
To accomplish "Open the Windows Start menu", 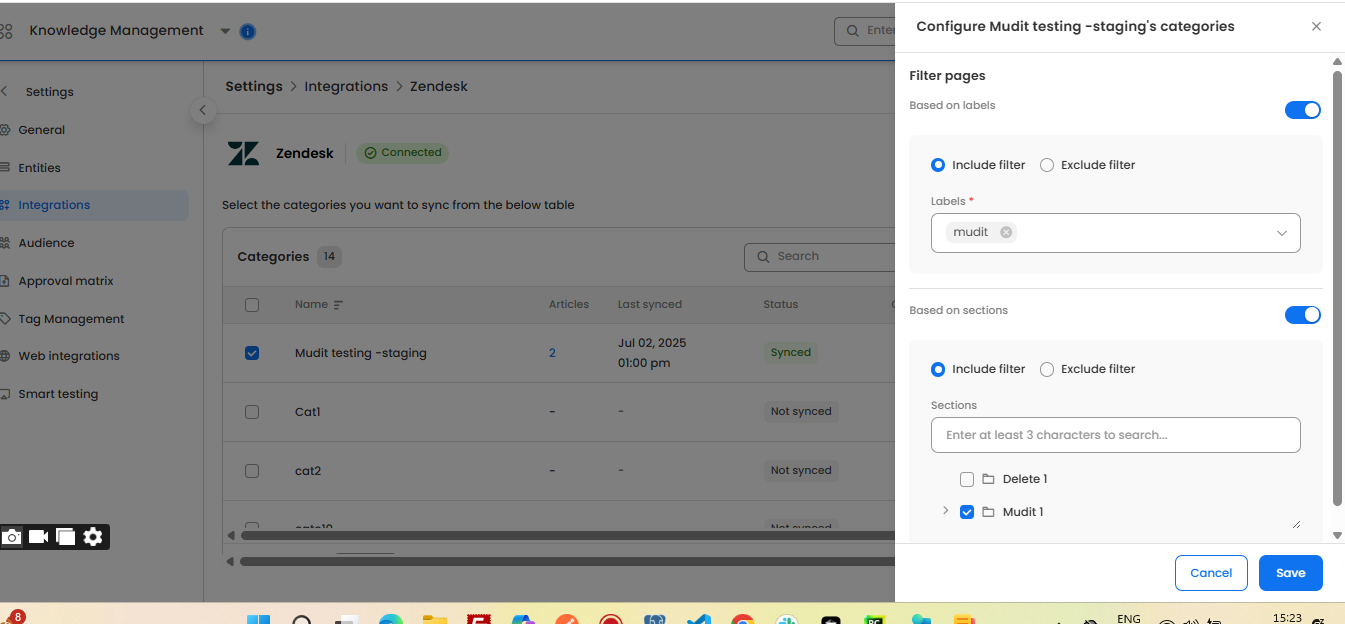I will [258, 620].
